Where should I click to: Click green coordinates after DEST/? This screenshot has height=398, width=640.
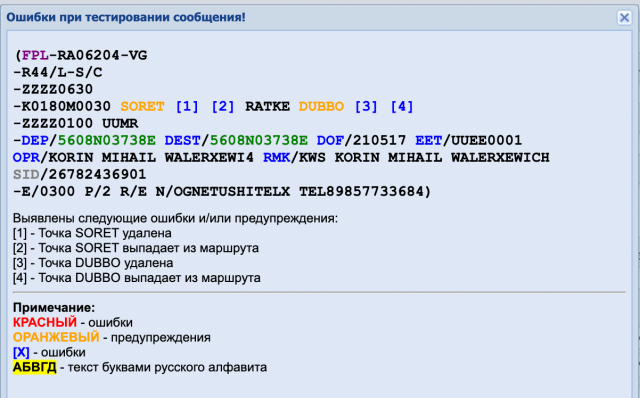(x=259, y=140)
